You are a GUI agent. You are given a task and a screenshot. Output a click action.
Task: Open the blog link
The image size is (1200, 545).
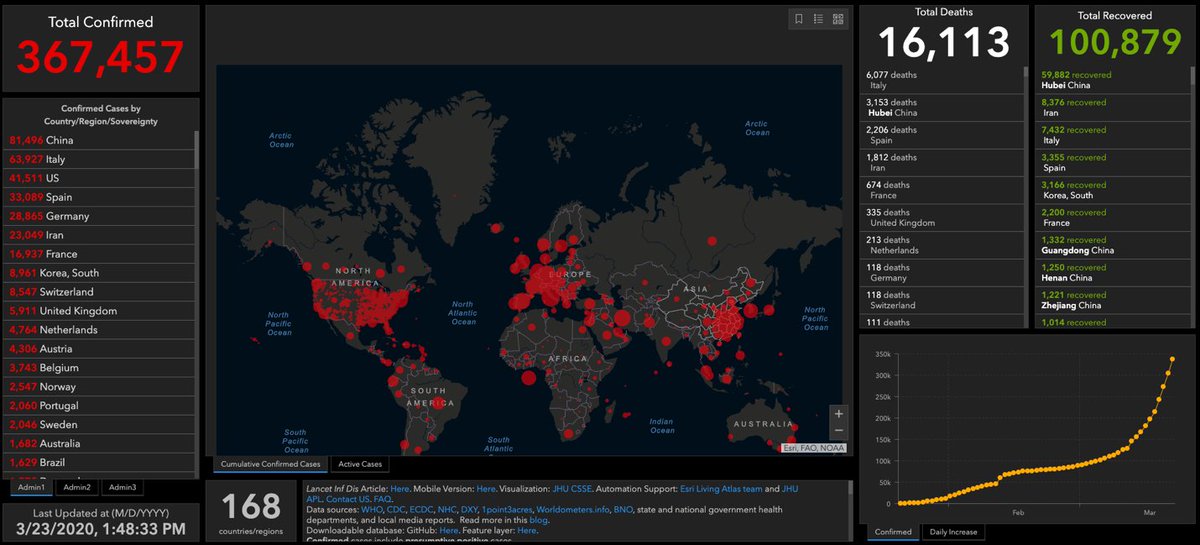click(x=539, y=520)
